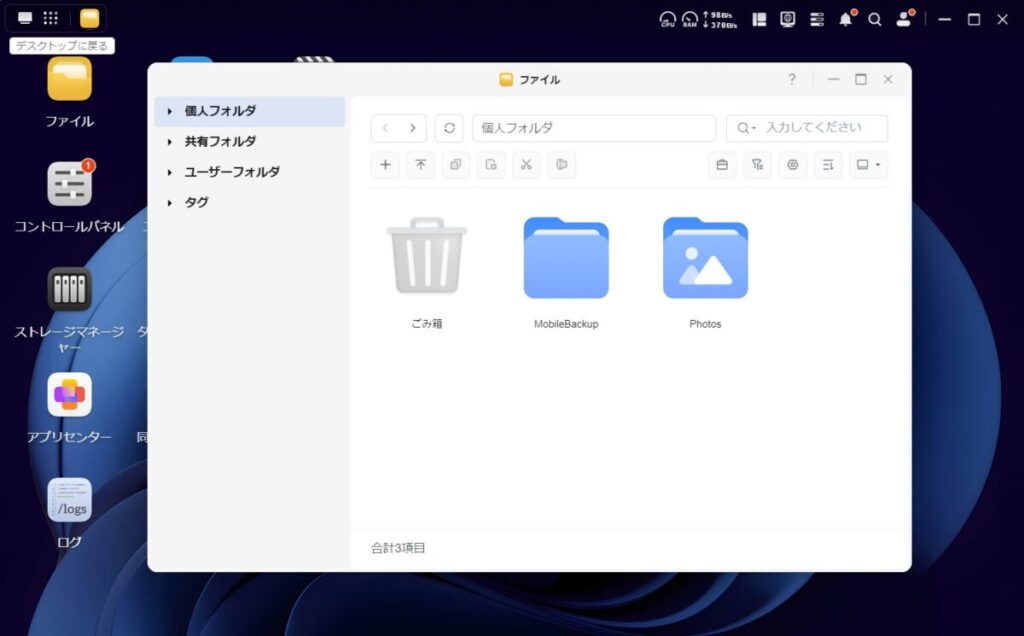Screen dimensions: 1024x636
Task: Open the filter icon in the toolbar
Action: pos(757,165)
